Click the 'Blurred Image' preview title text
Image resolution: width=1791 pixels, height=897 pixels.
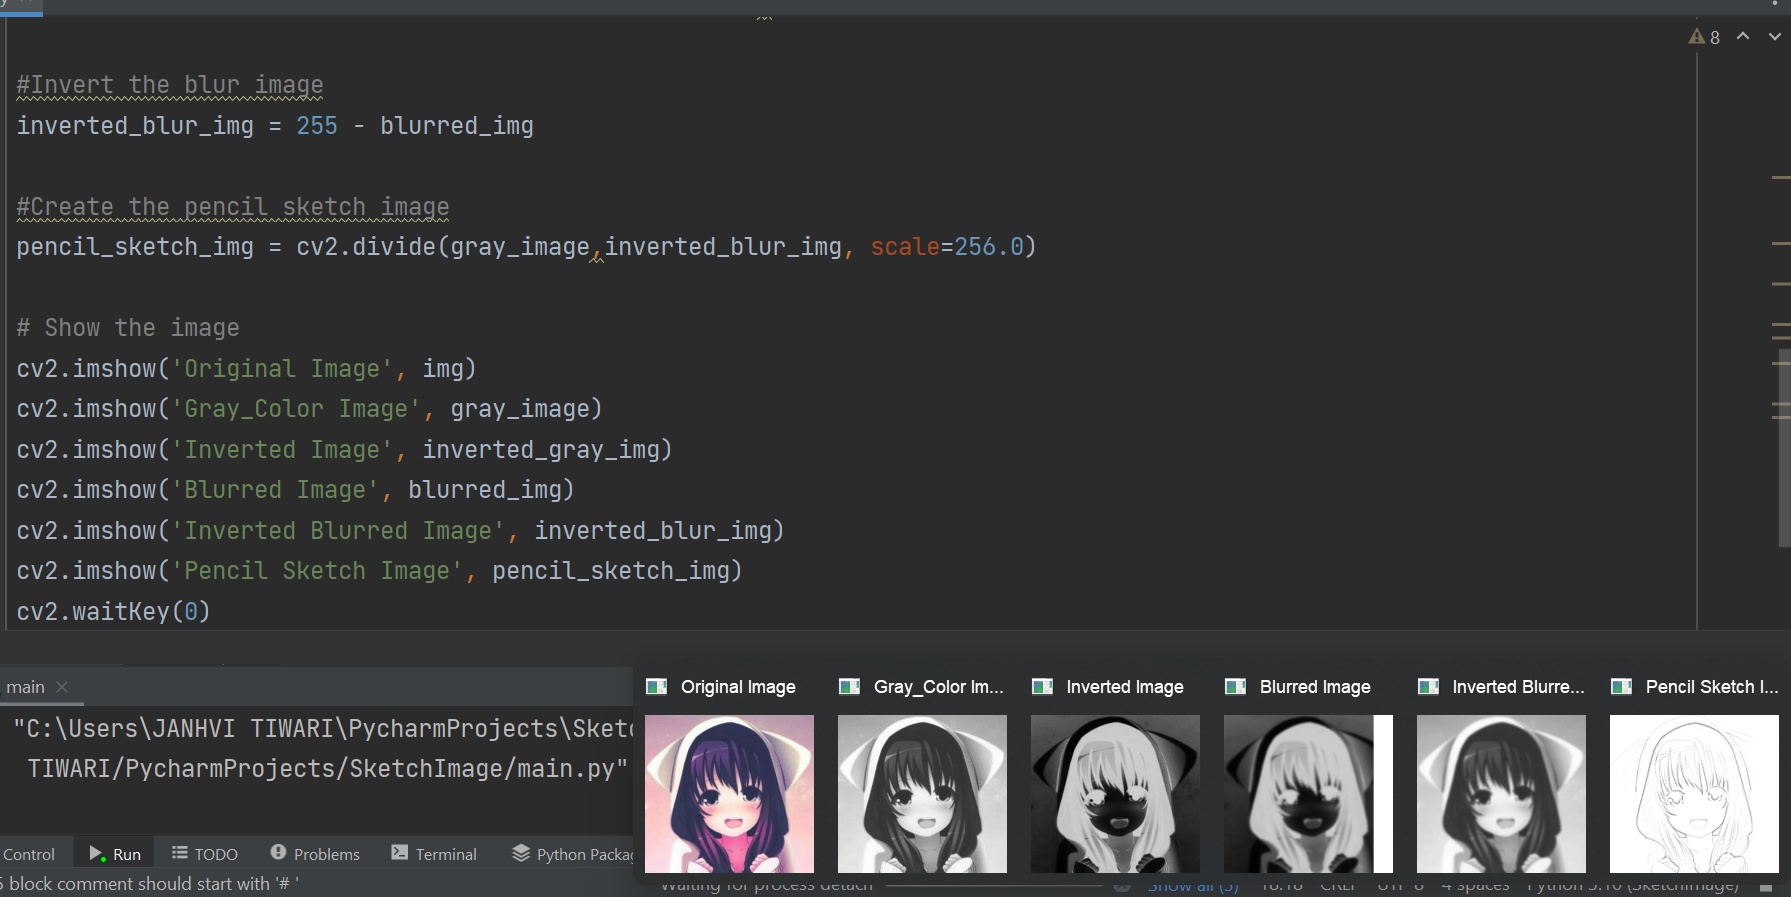(x=1315, y=687)
